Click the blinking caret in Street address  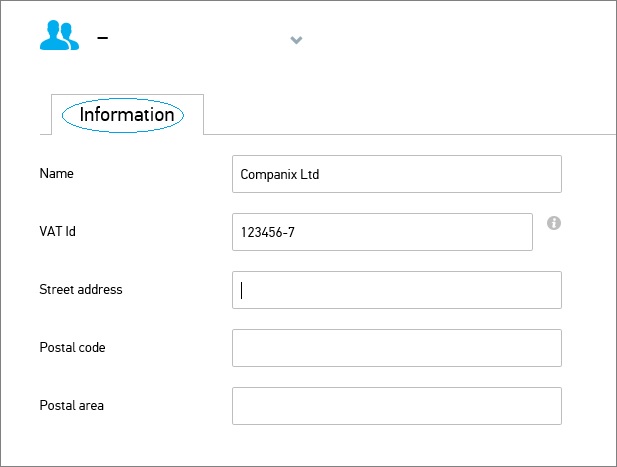pos(242,290)
